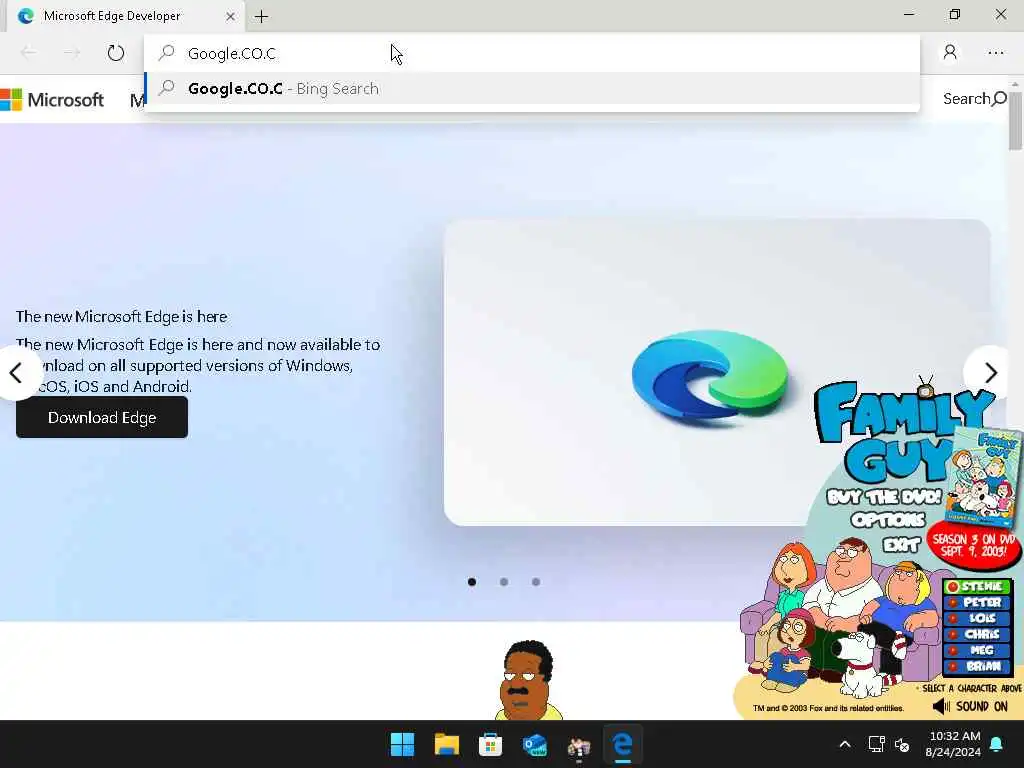Select the Peter character option

point(977,602)
